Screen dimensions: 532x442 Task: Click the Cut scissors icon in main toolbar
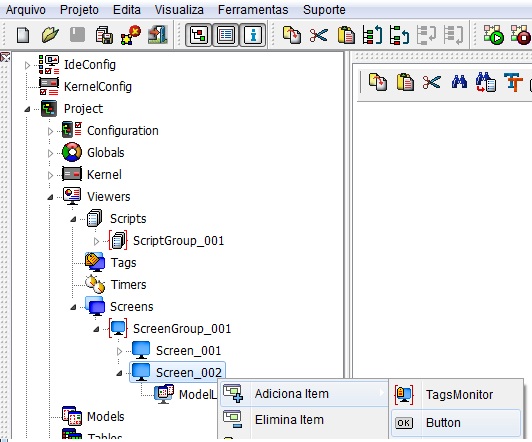click(319, 35)
